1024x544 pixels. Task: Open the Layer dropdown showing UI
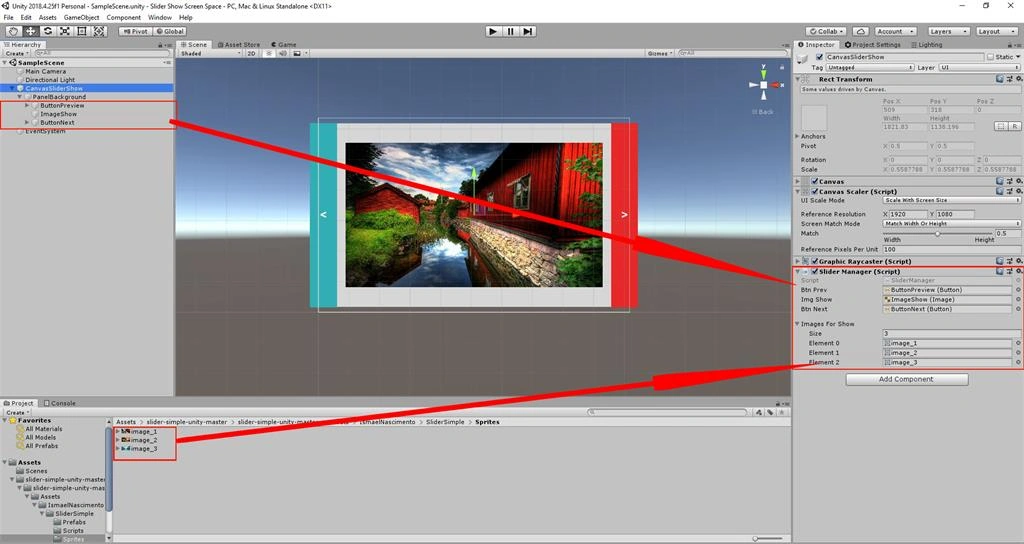point(979,67)
